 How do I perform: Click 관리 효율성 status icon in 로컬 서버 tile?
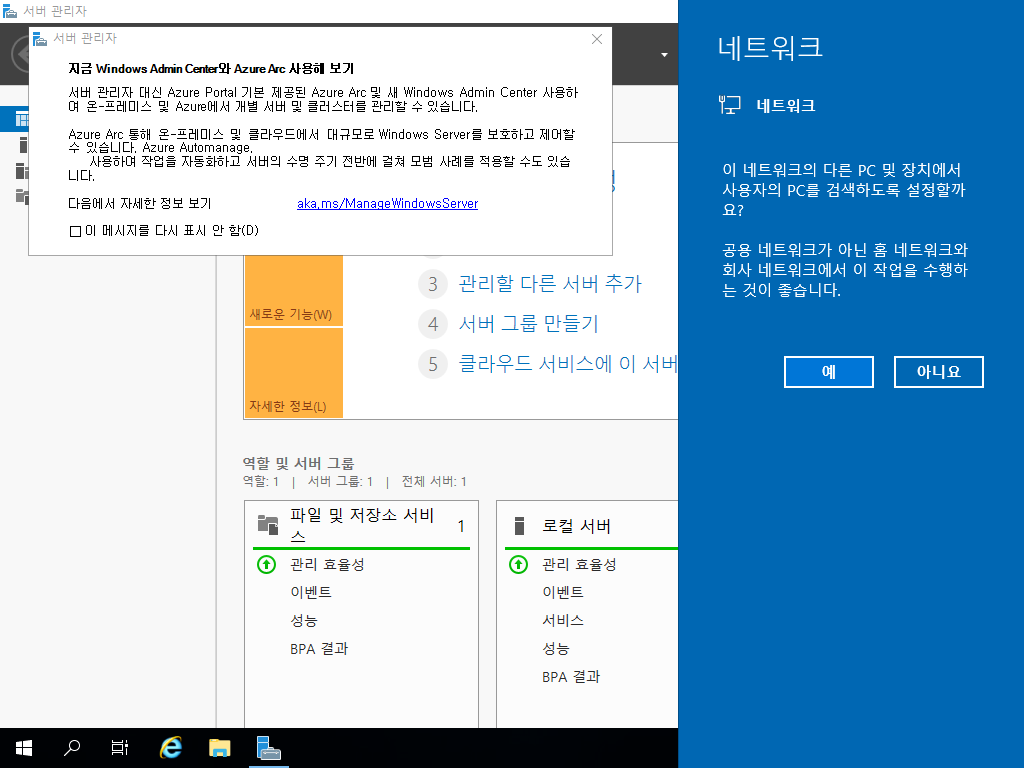click(519, 564)
